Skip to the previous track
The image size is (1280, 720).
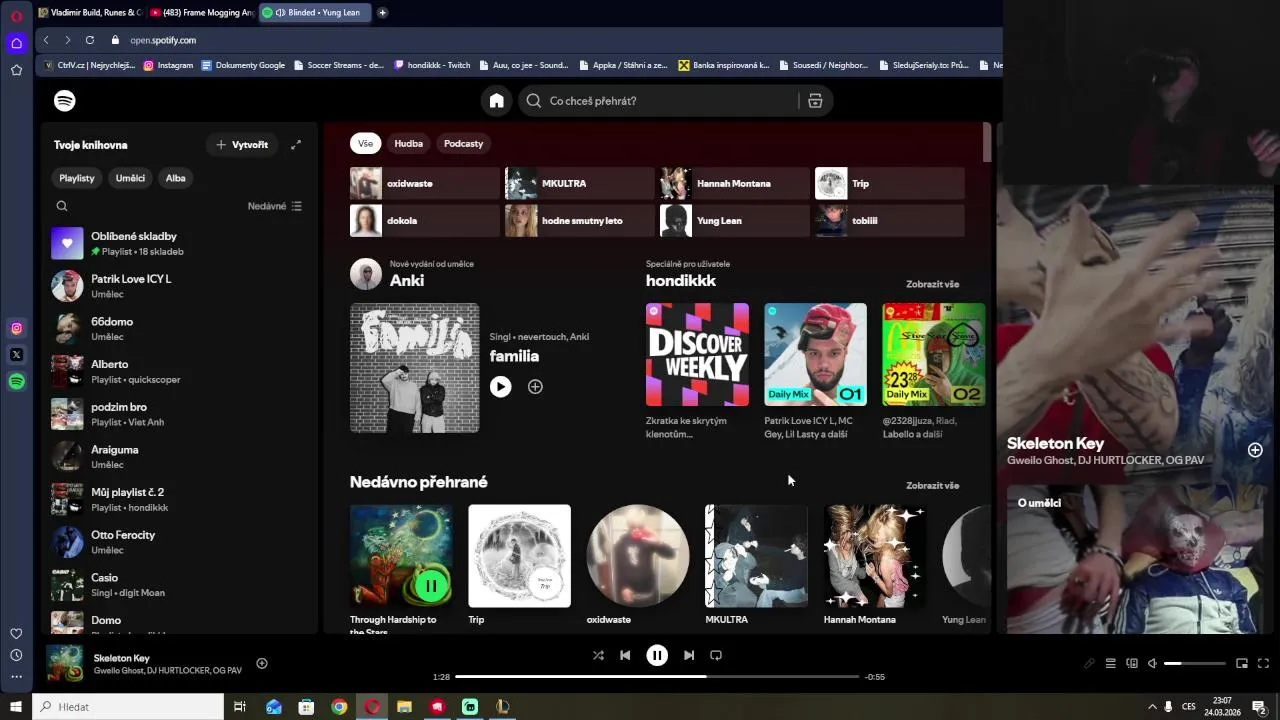625,655
